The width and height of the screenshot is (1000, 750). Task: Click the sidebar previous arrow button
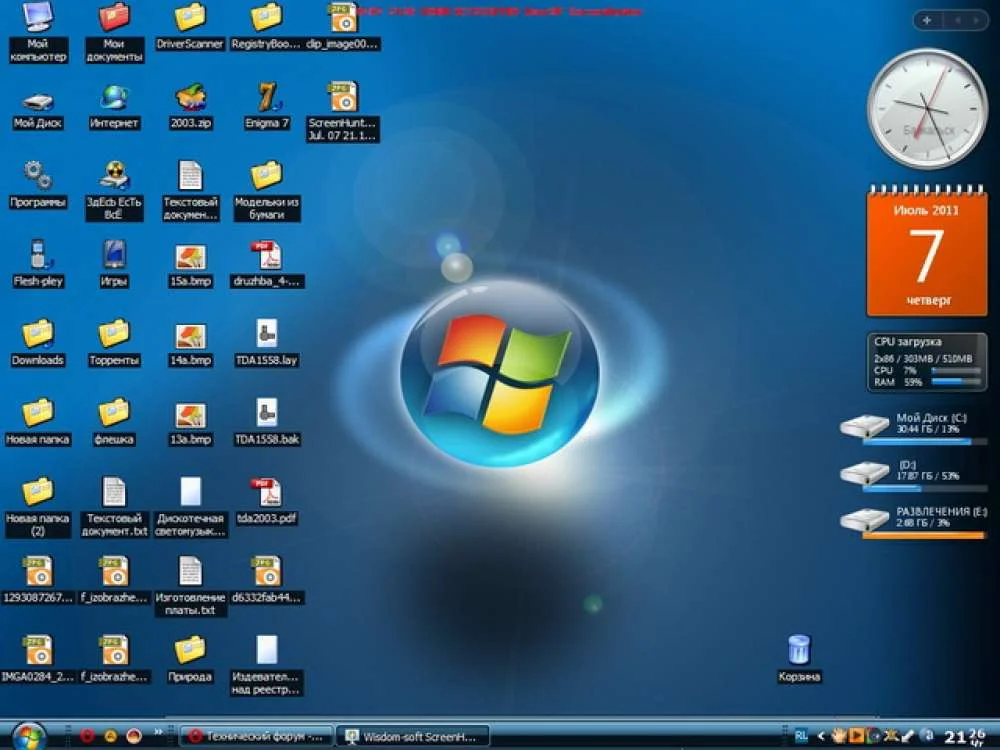(x=957, y=20)
